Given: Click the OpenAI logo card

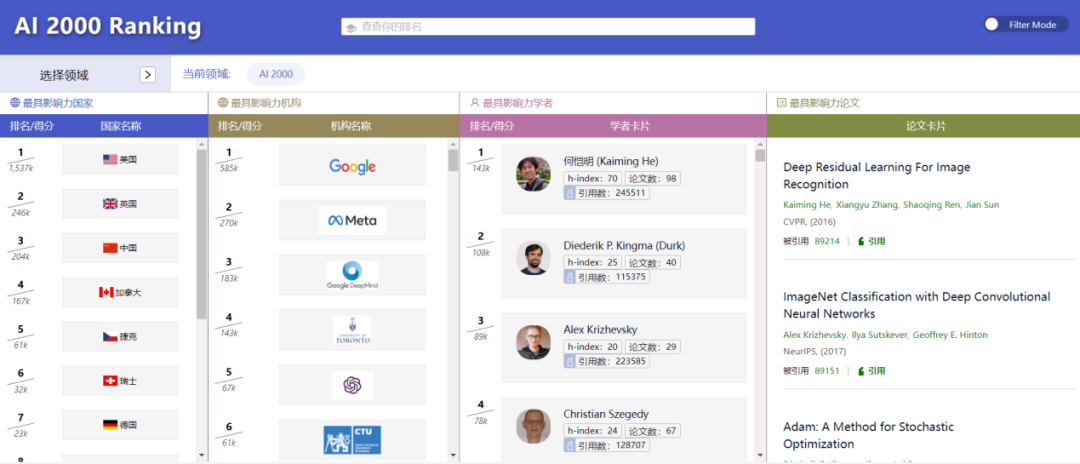Looking at the screenshot, I should (x=352, y=384).
